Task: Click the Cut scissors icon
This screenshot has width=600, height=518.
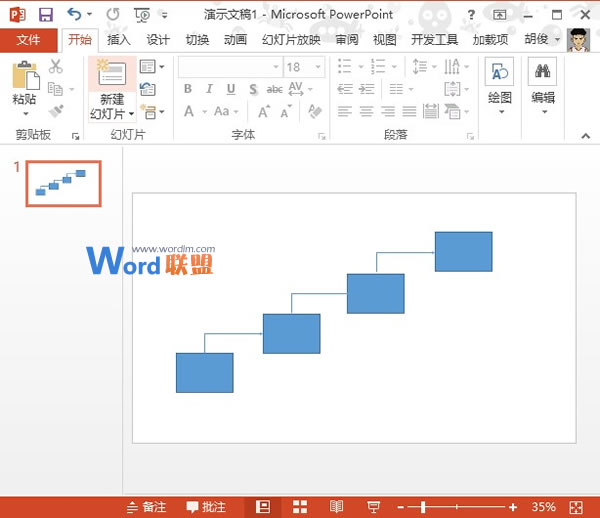Action: coord(56,66)
